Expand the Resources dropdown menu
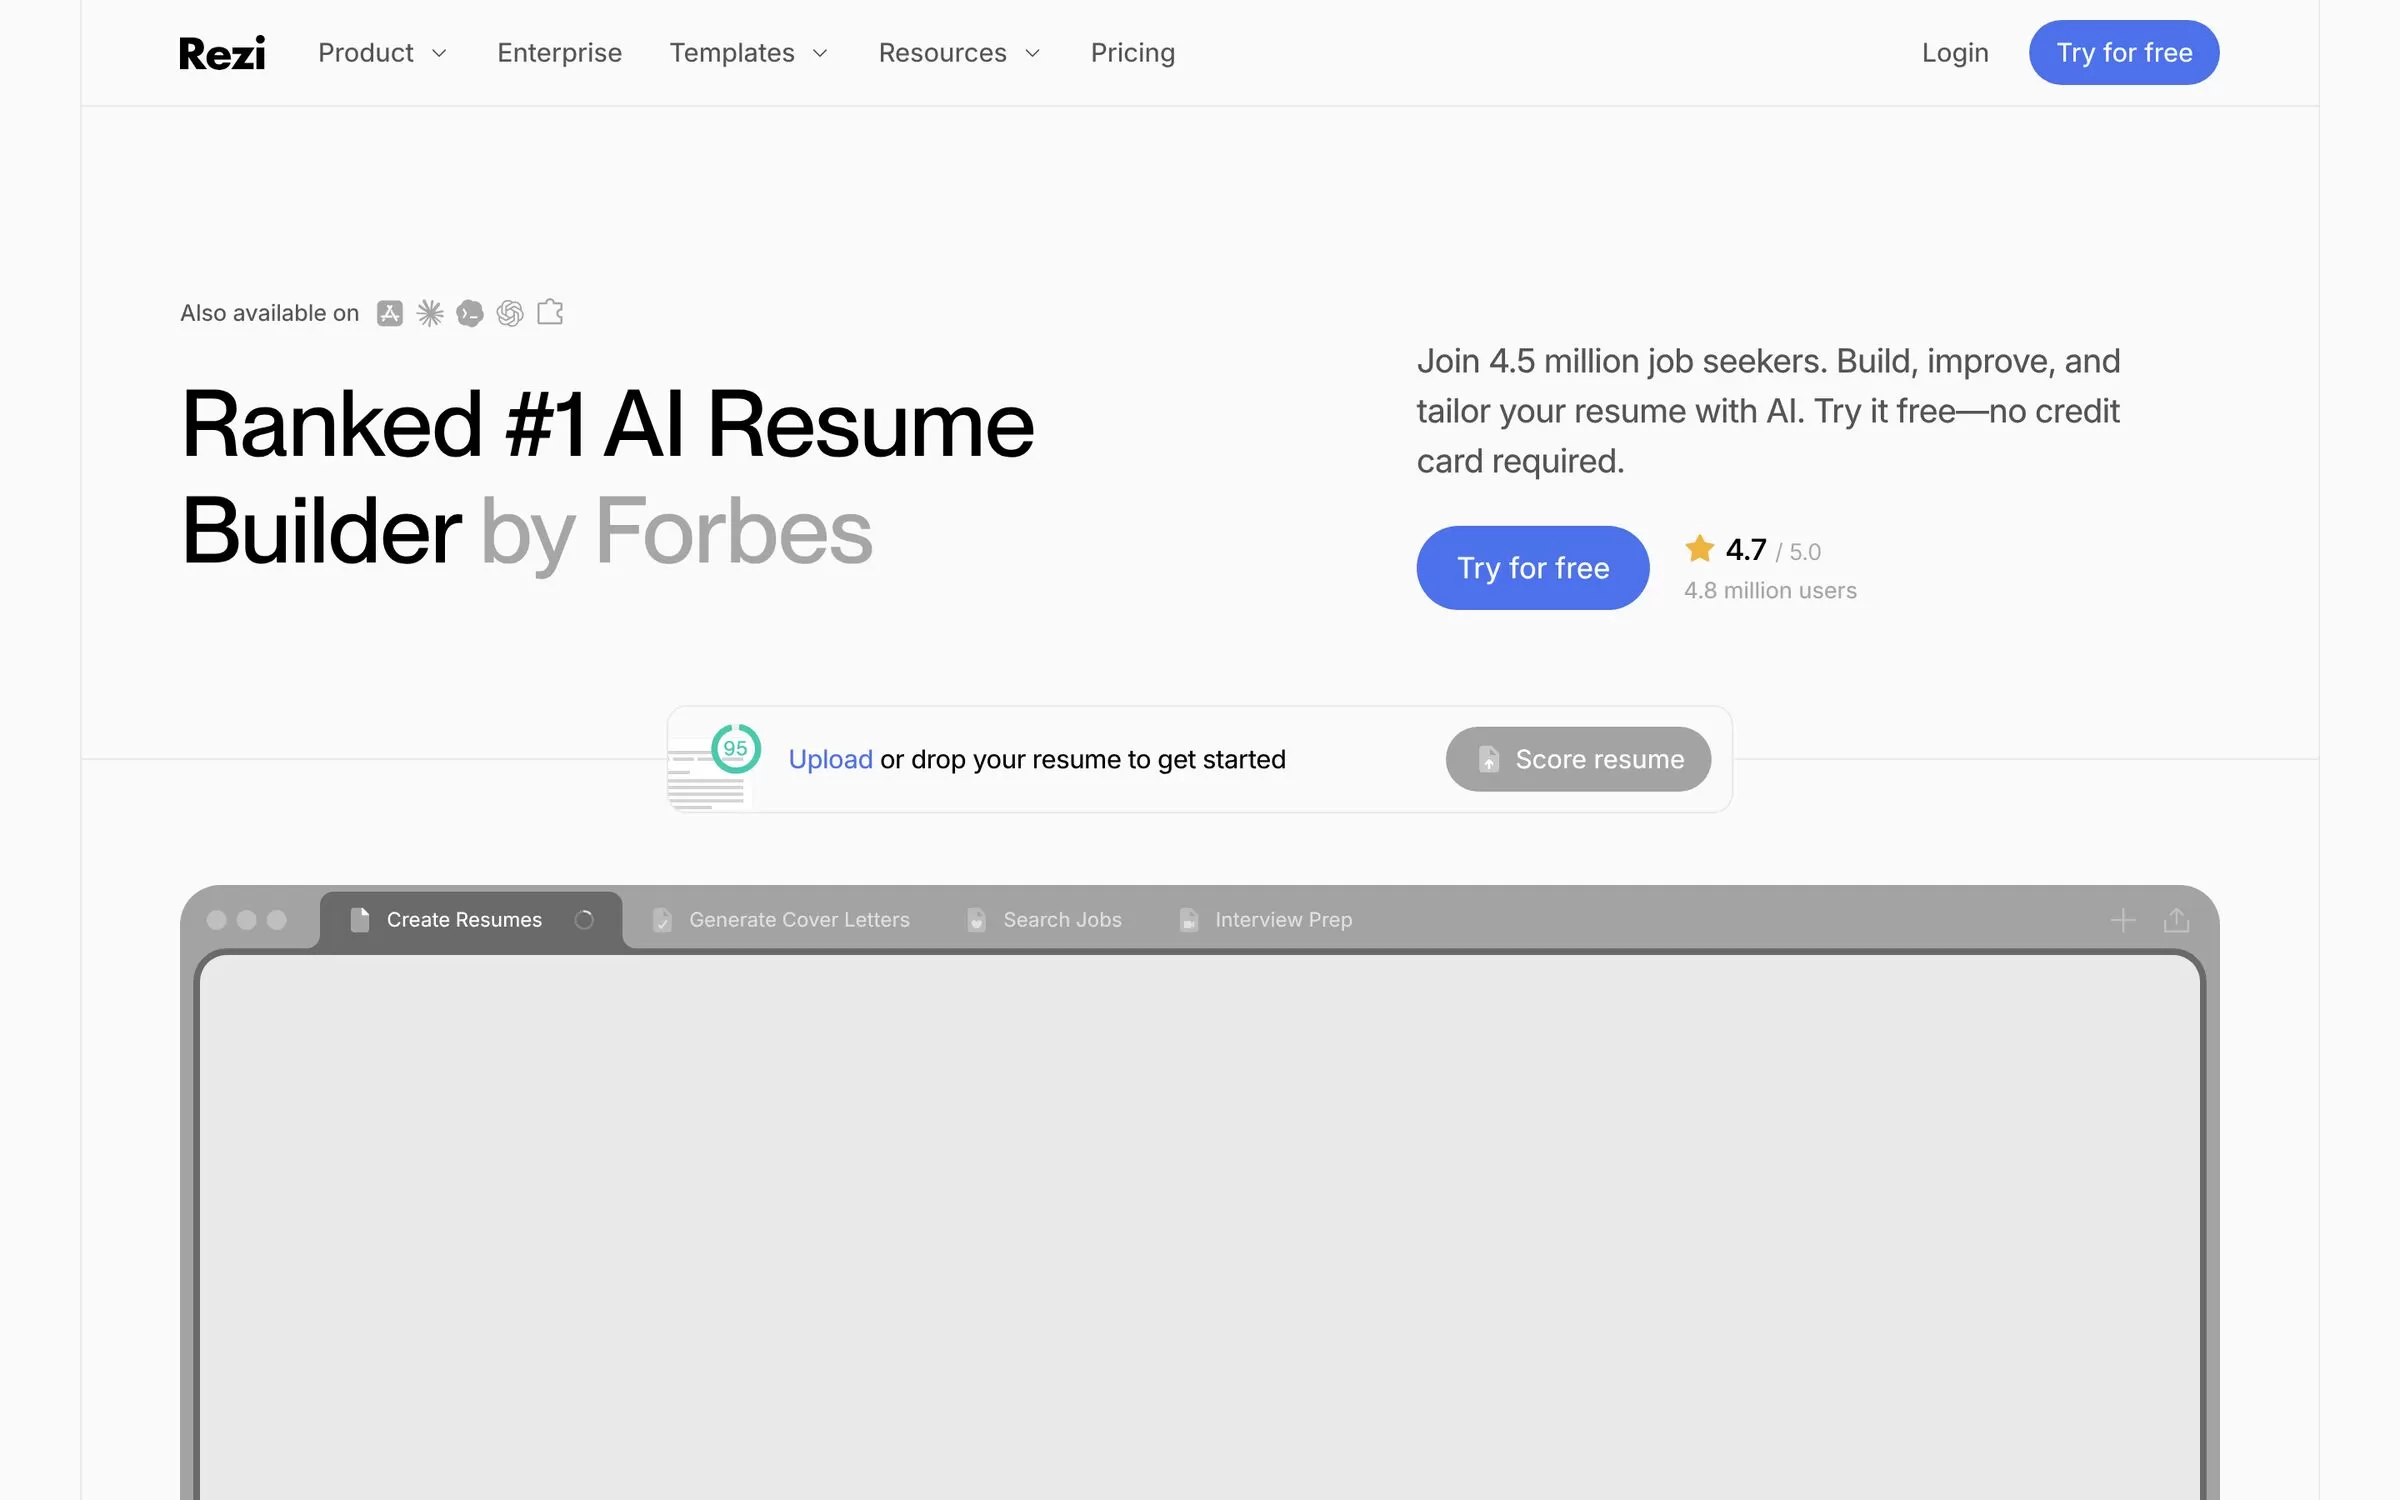The width and height of the screenshot is (2400, 1500). pyautogui.click(x=960, y=53)
